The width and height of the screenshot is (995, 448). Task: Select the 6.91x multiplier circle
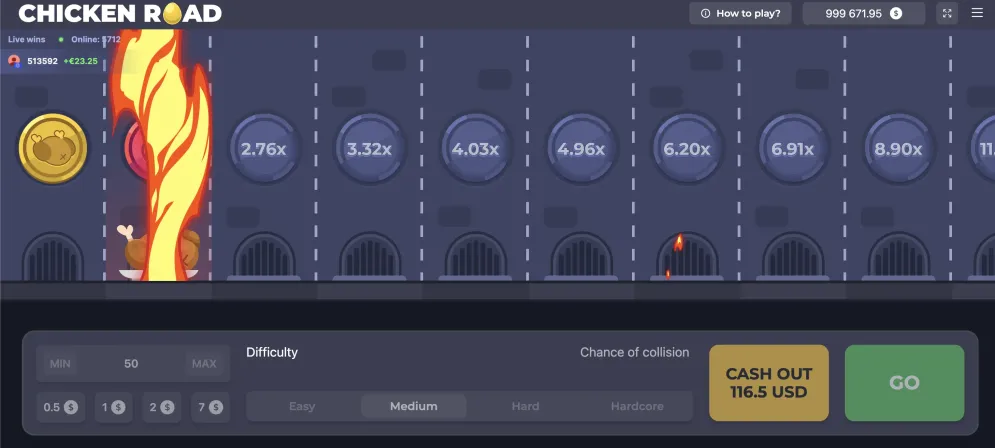tap(793, 149)
